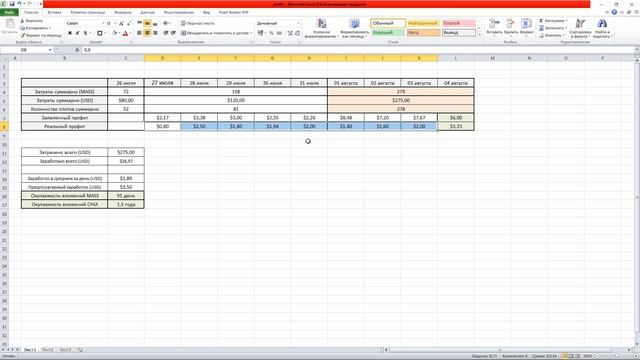The image size is (640, 360).
Task: Click the formula bar showing 0,8
Action: pyautogui.click(x=357, y=50)
